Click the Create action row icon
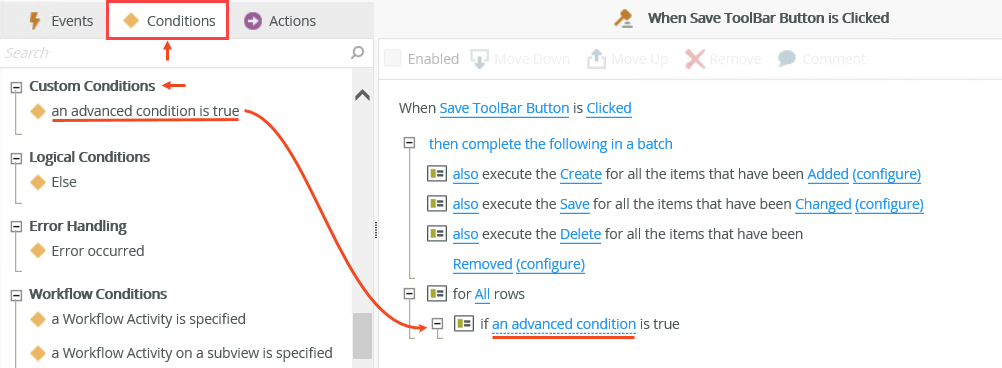Image resolution: width=1002 pixels, height=368 pixels. 437,174
